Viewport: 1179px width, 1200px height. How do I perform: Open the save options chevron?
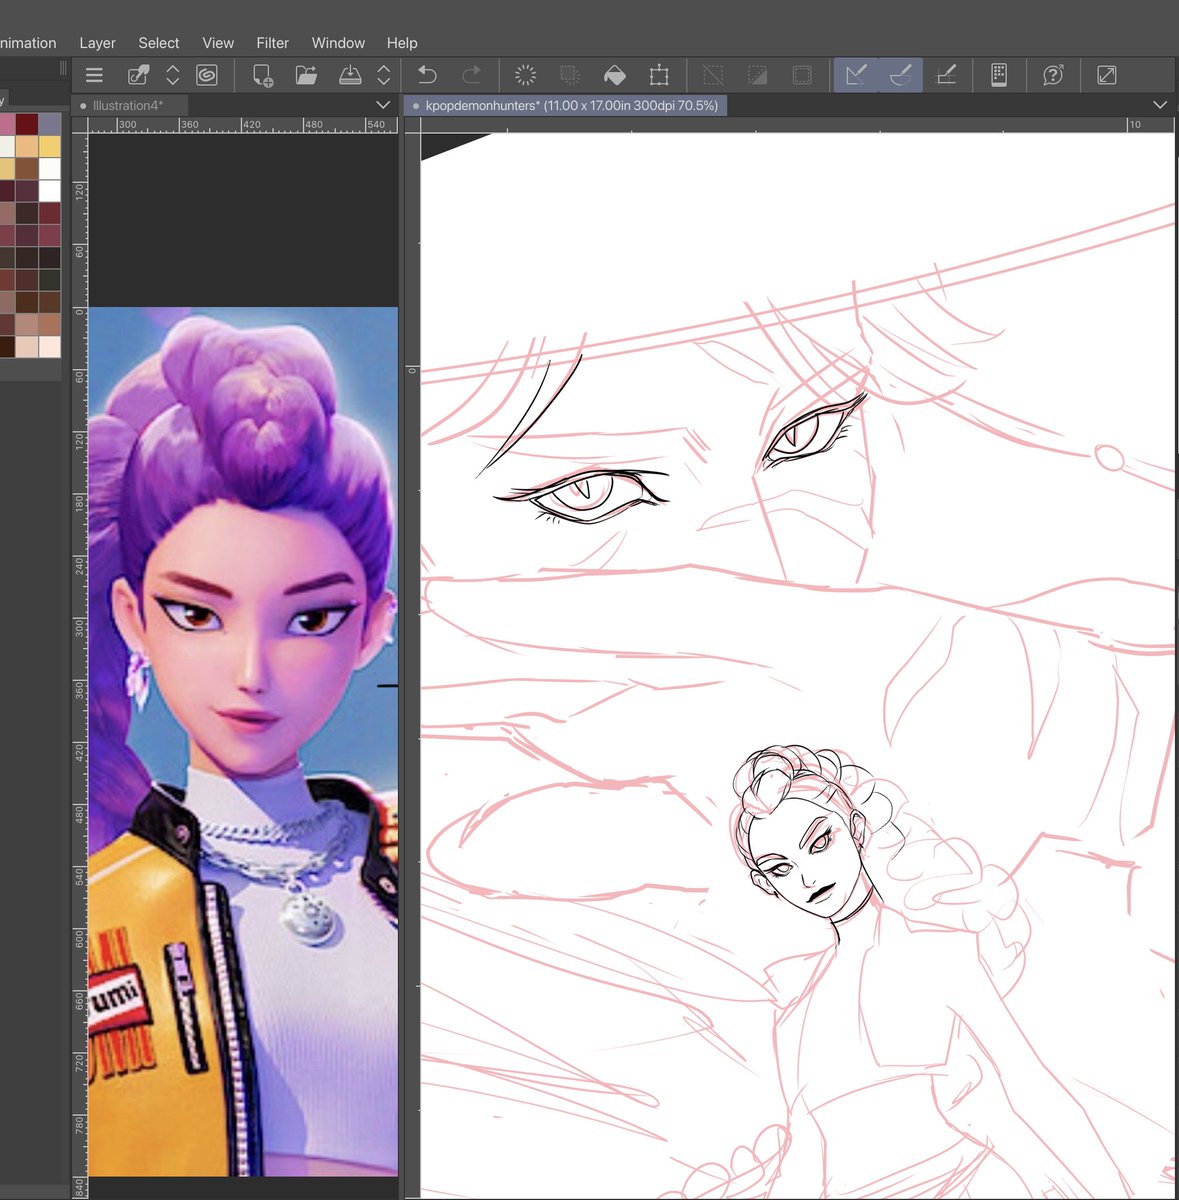(384, 75)
